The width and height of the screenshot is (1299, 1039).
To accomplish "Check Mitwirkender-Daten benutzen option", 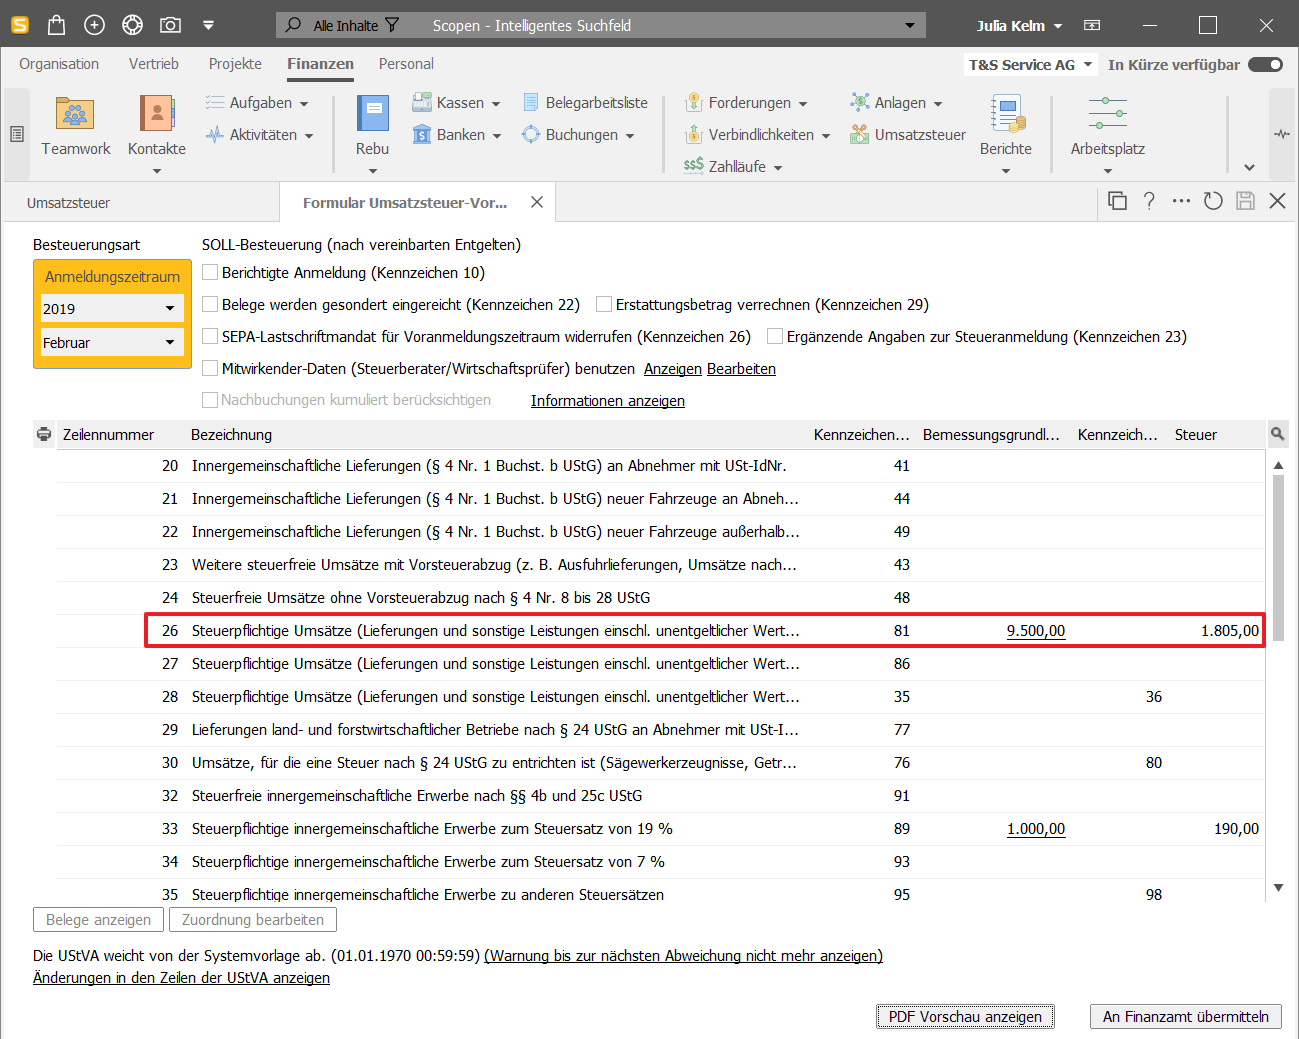I will point(210,368).
